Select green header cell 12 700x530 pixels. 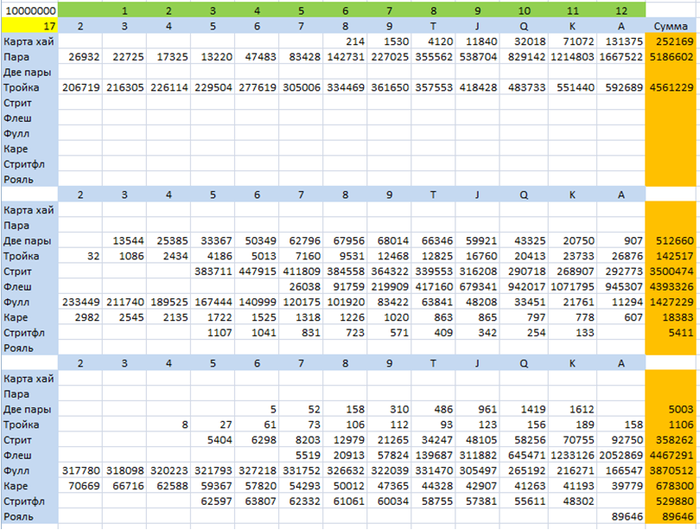point(621,10)
